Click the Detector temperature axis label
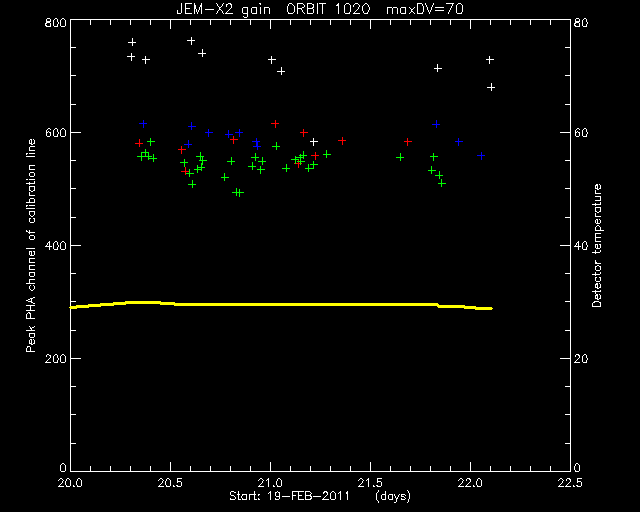This screenshot has height=512, width=640. [597, 245]
